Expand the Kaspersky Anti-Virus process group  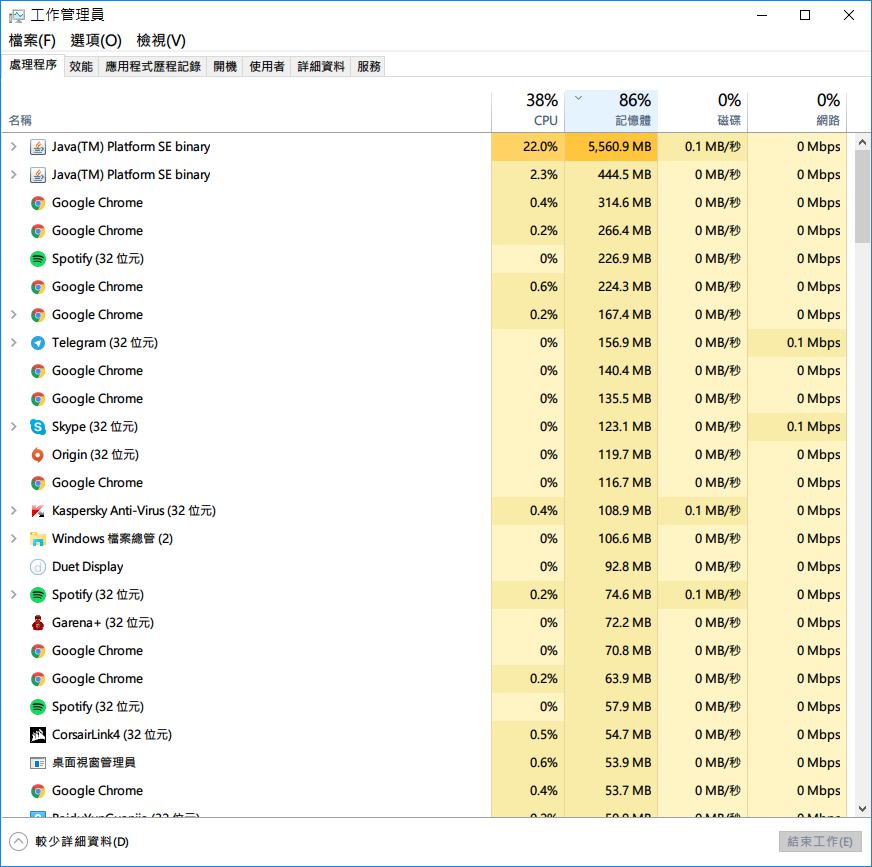(14, 511)
